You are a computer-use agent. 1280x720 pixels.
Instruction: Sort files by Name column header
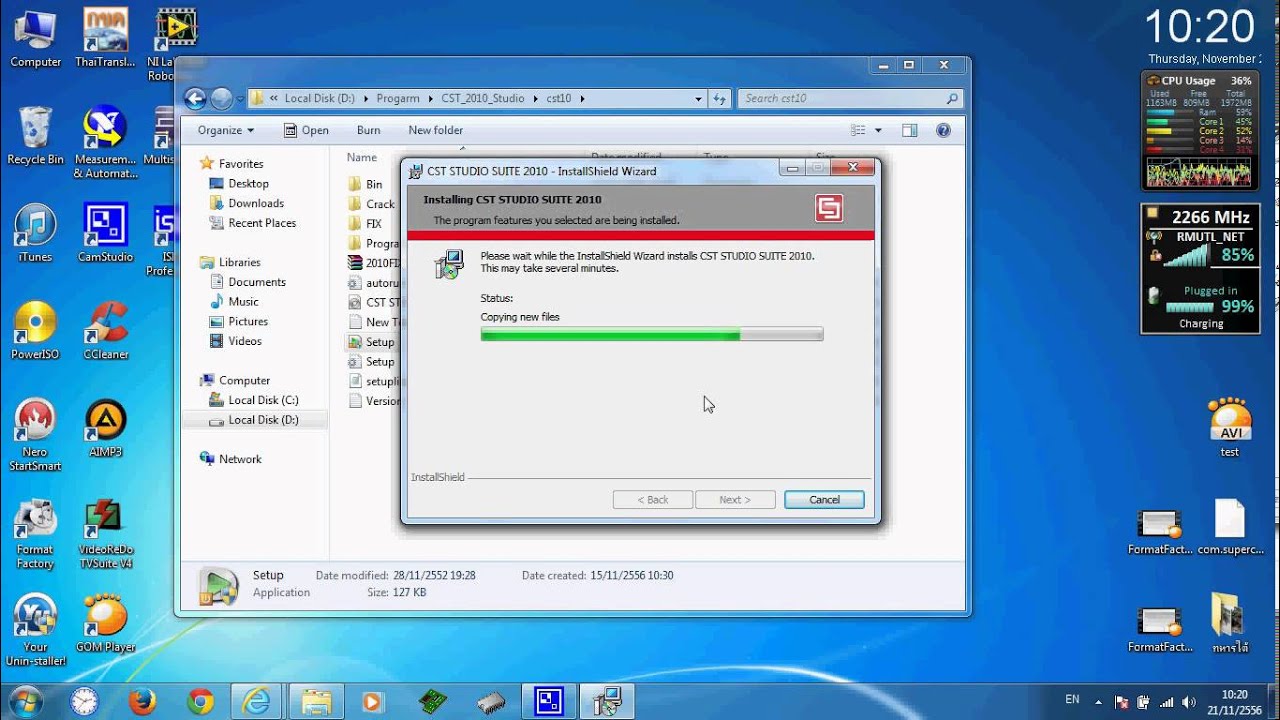click(362, 157)
